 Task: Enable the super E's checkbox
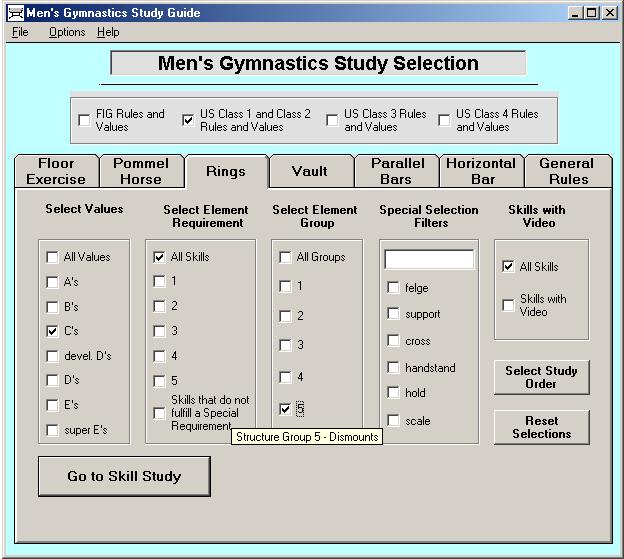click(52, 430)
